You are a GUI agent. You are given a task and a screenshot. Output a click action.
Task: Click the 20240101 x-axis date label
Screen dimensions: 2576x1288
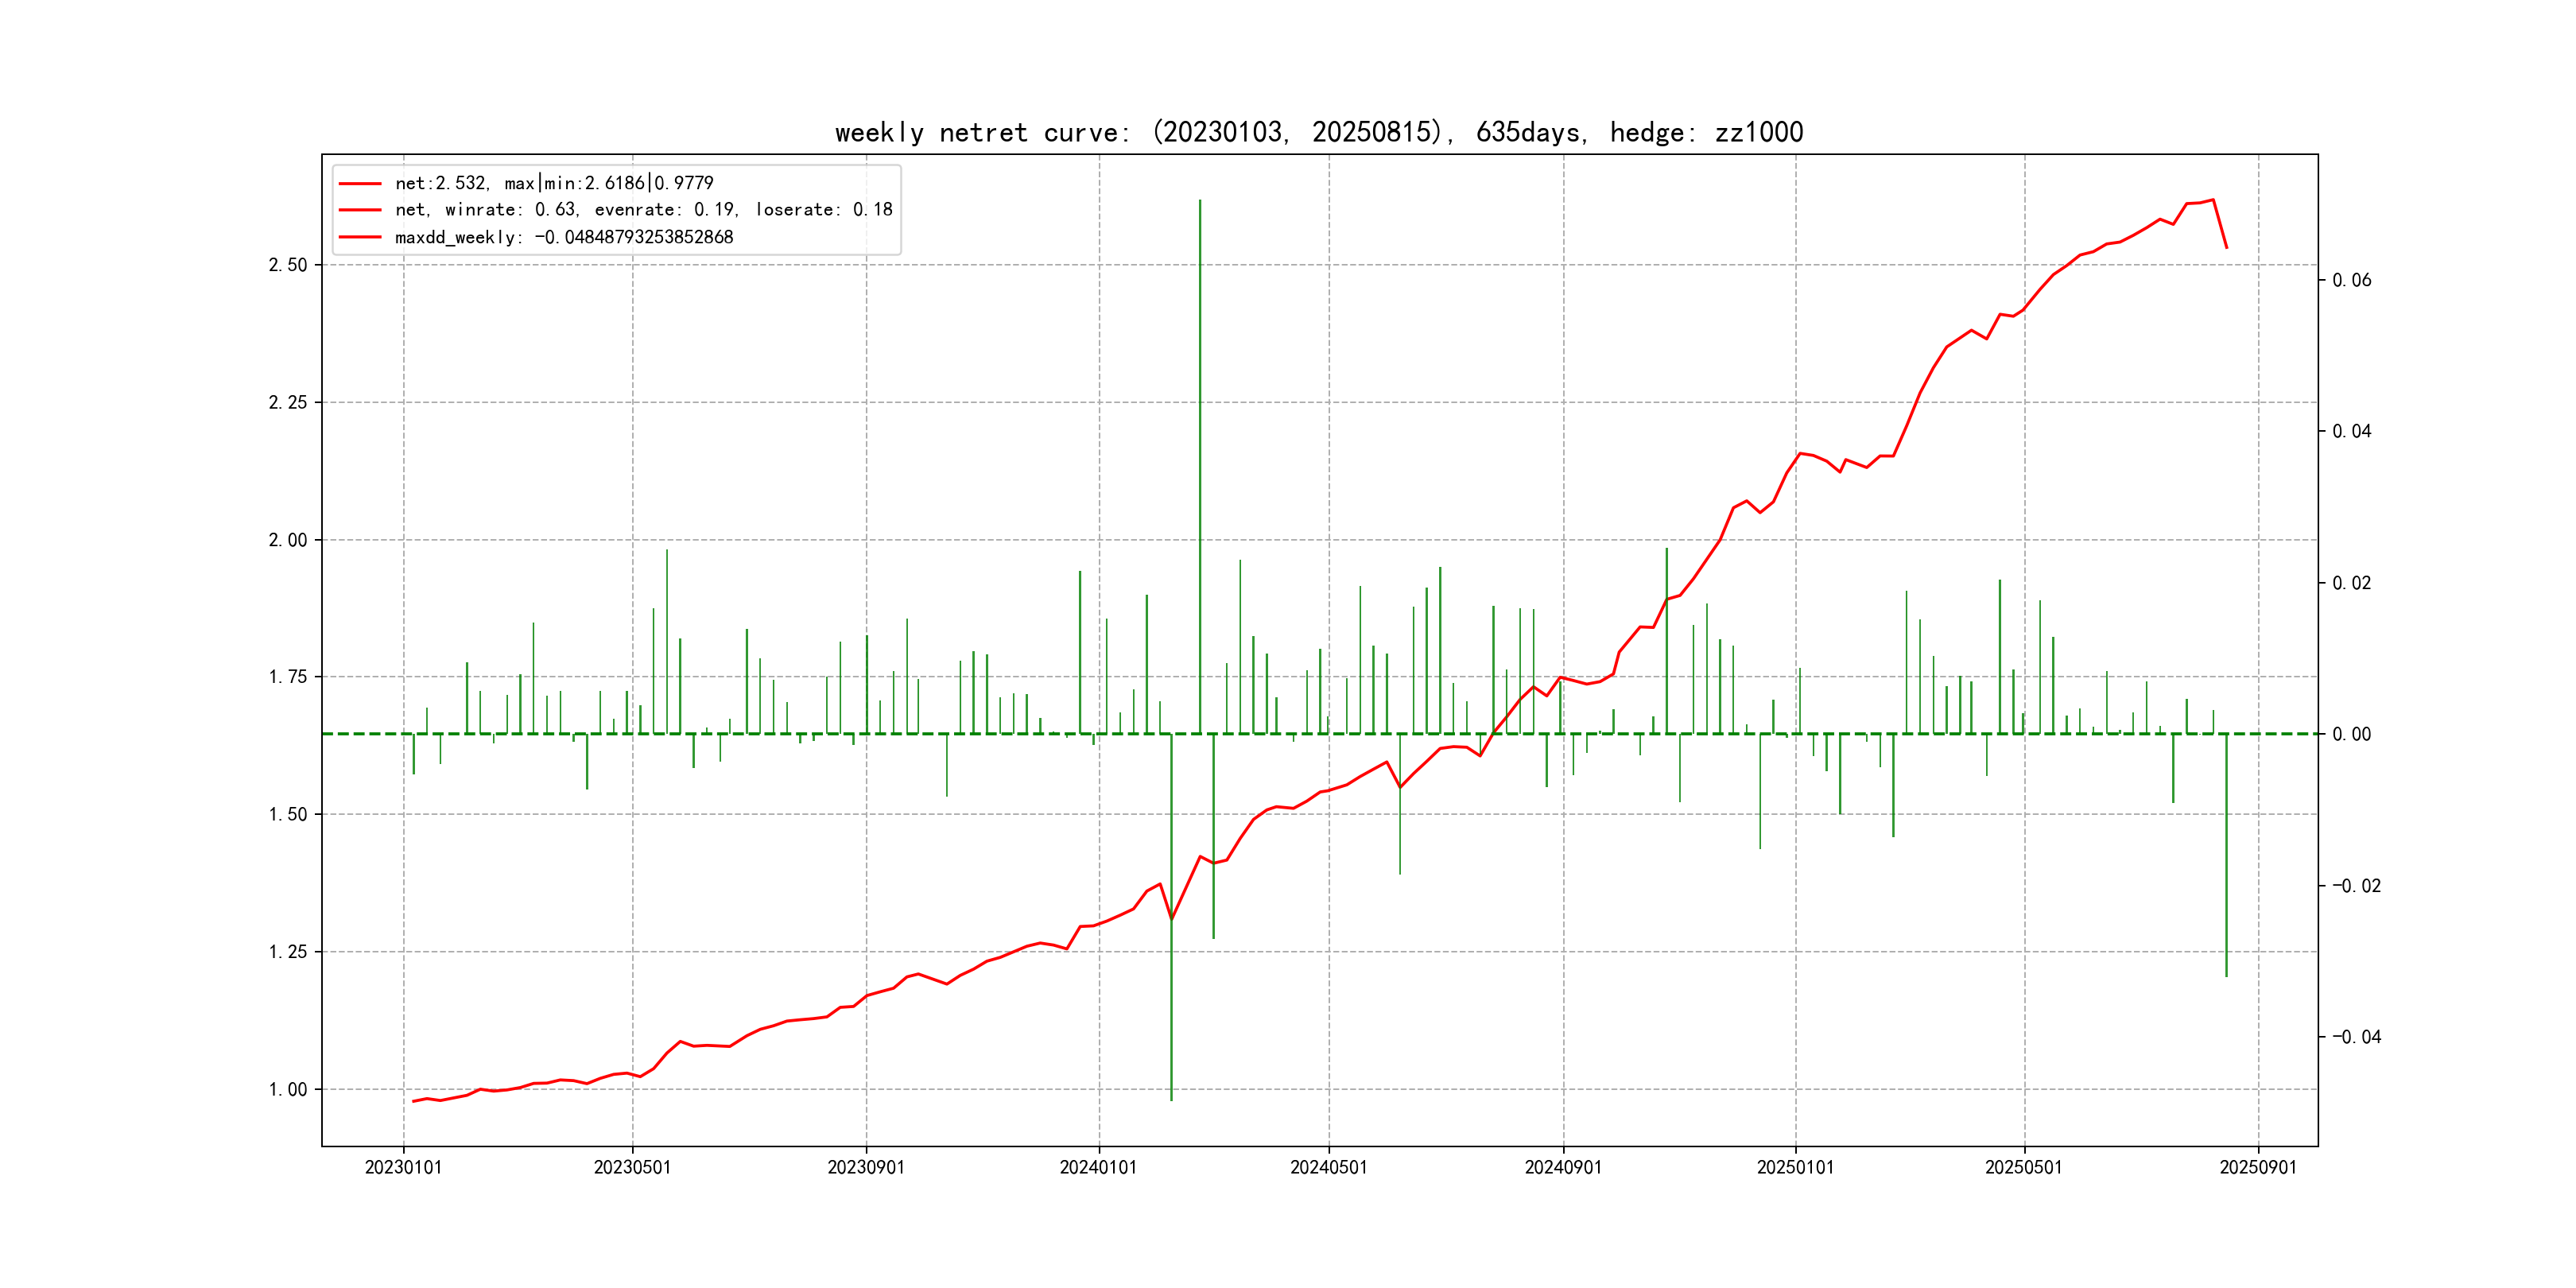[x=1098, y=1167]
